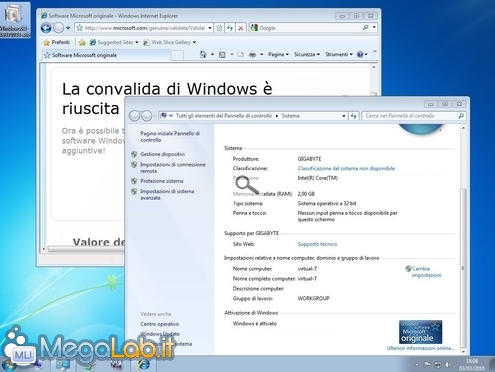Click the Cerca nel Pannello di controllo field
This screenshot has width=495, height=372.
pyautogui.click(x=414, y=116)
